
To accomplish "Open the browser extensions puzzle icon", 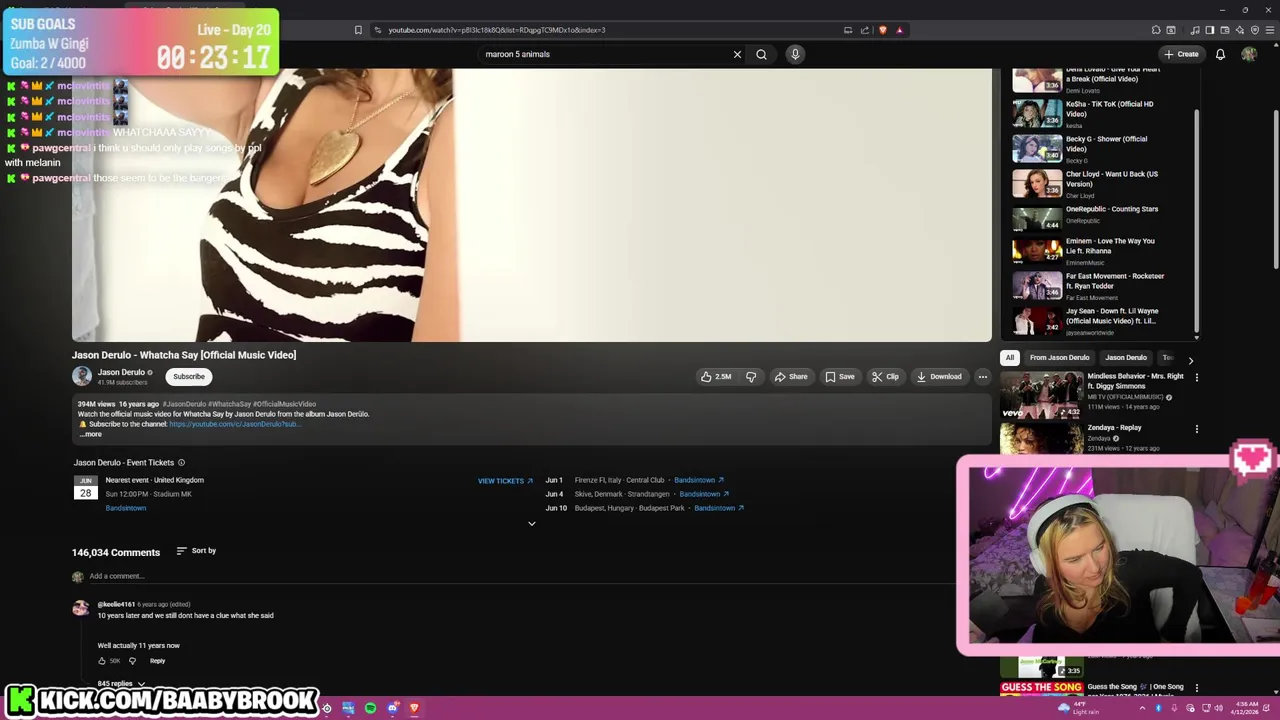I will pyautogui.click(x=1156, y=30).
